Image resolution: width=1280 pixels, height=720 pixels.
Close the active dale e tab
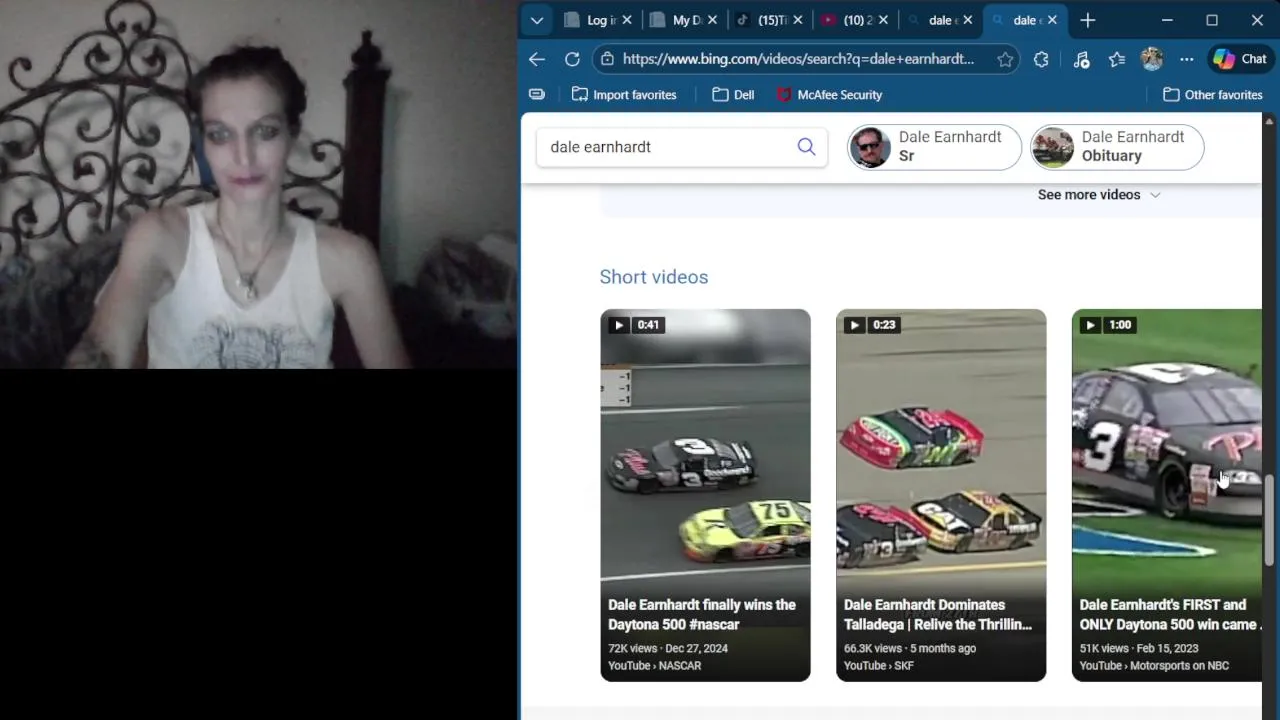1053,20
